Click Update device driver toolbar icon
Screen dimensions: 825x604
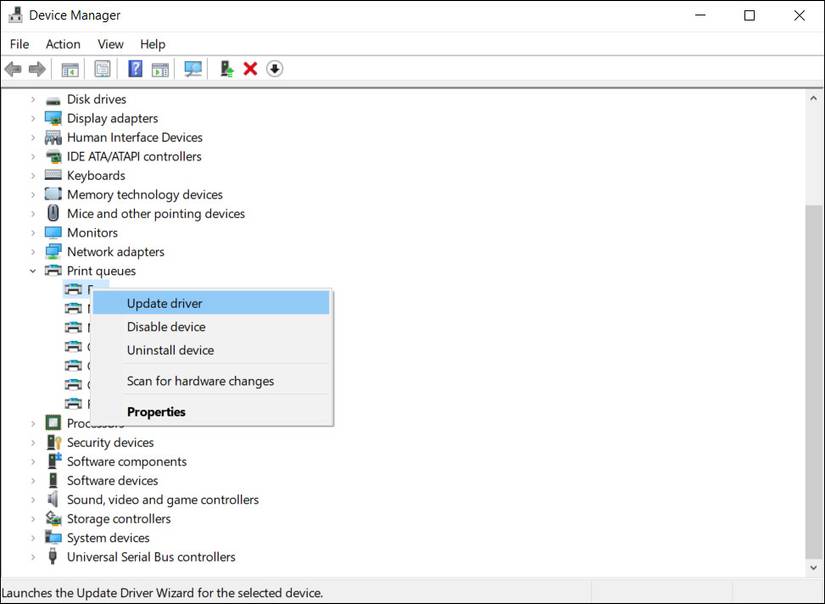227,69
